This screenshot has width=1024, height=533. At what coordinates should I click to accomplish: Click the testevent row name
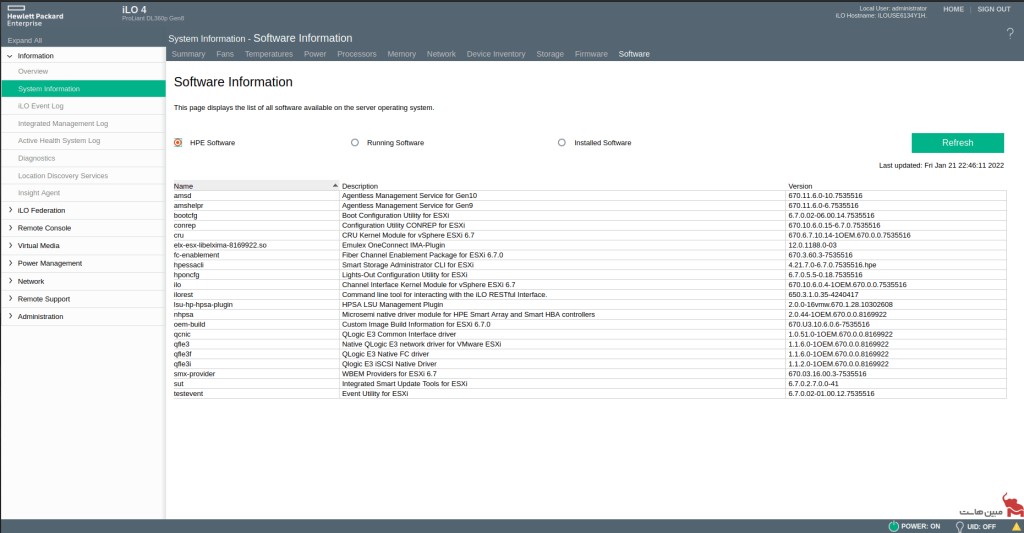tap(188, 394)
